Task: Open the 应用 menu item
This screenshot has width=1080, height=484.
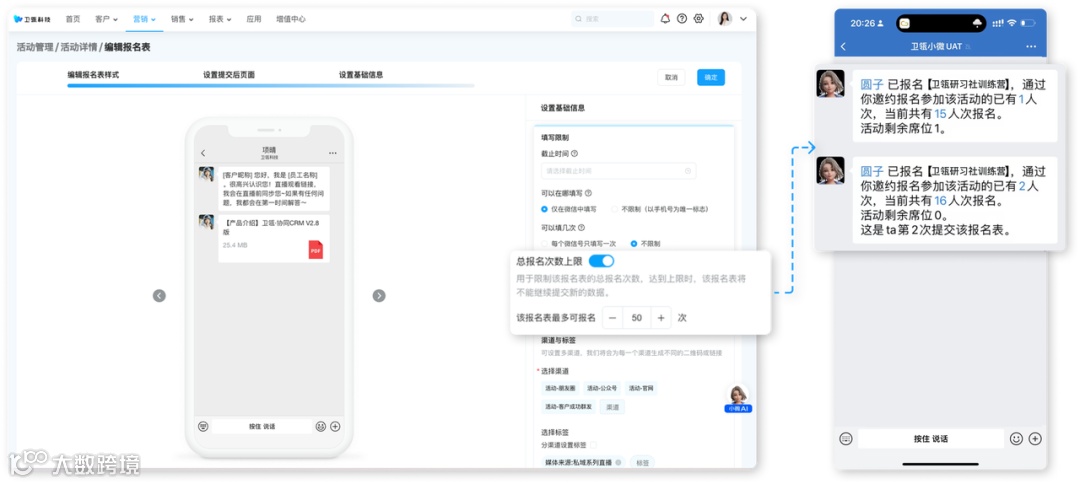Action: tap(253, 19)
